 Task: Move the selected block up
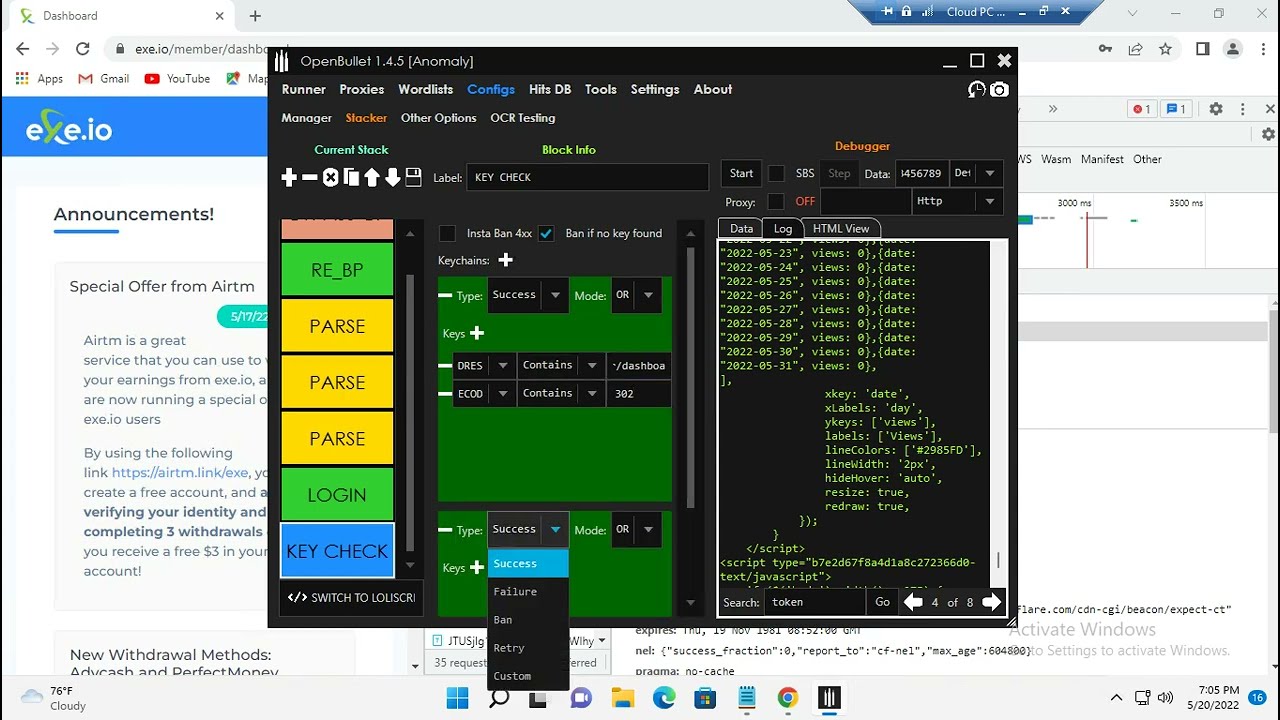[372, 177]
